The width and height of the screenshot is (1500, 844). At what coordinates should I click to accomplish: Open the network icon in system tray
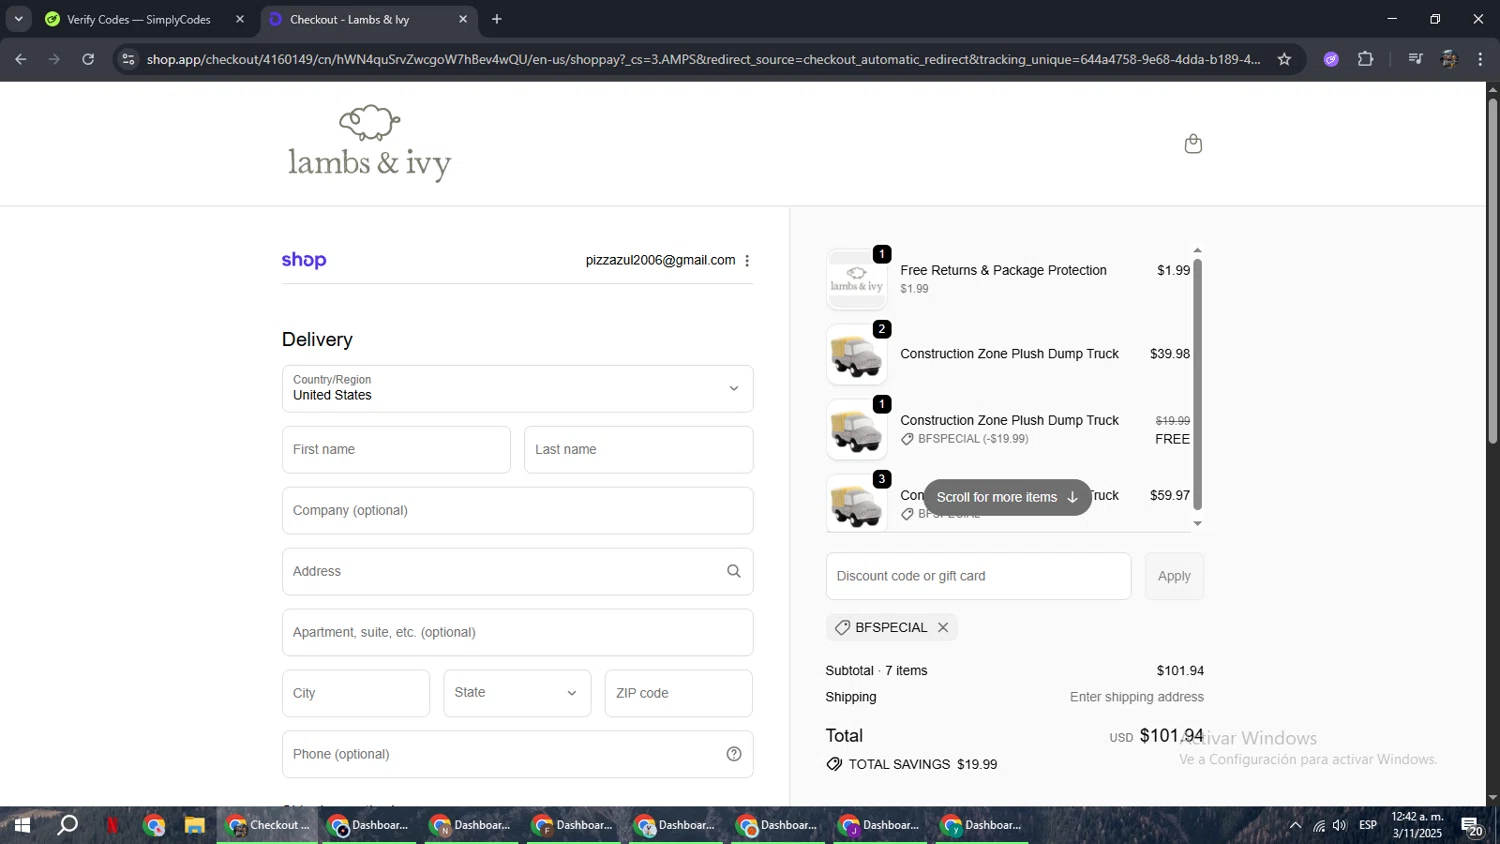1319,825
